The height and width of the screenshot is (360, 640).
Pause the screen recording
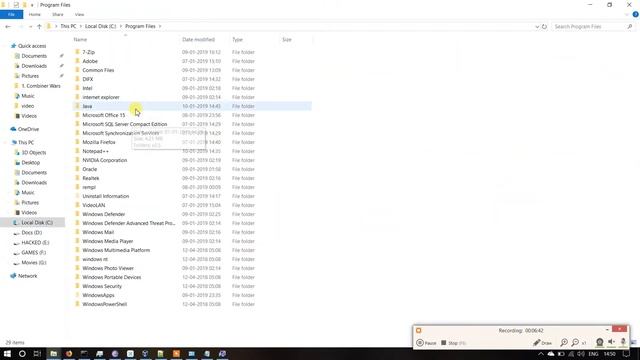(426, 343)
